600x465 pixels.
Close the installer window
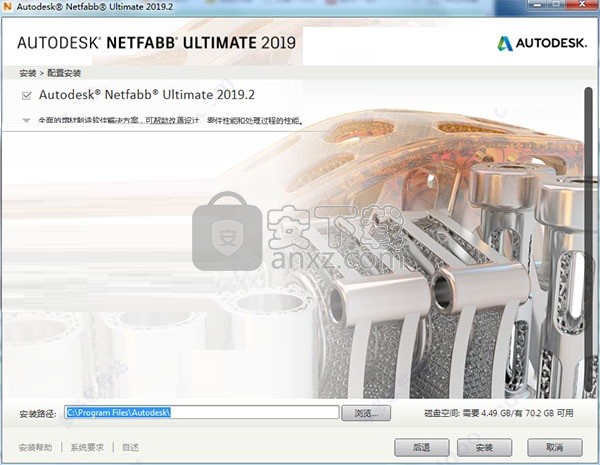pyautogui.click(x=581, y=4)
